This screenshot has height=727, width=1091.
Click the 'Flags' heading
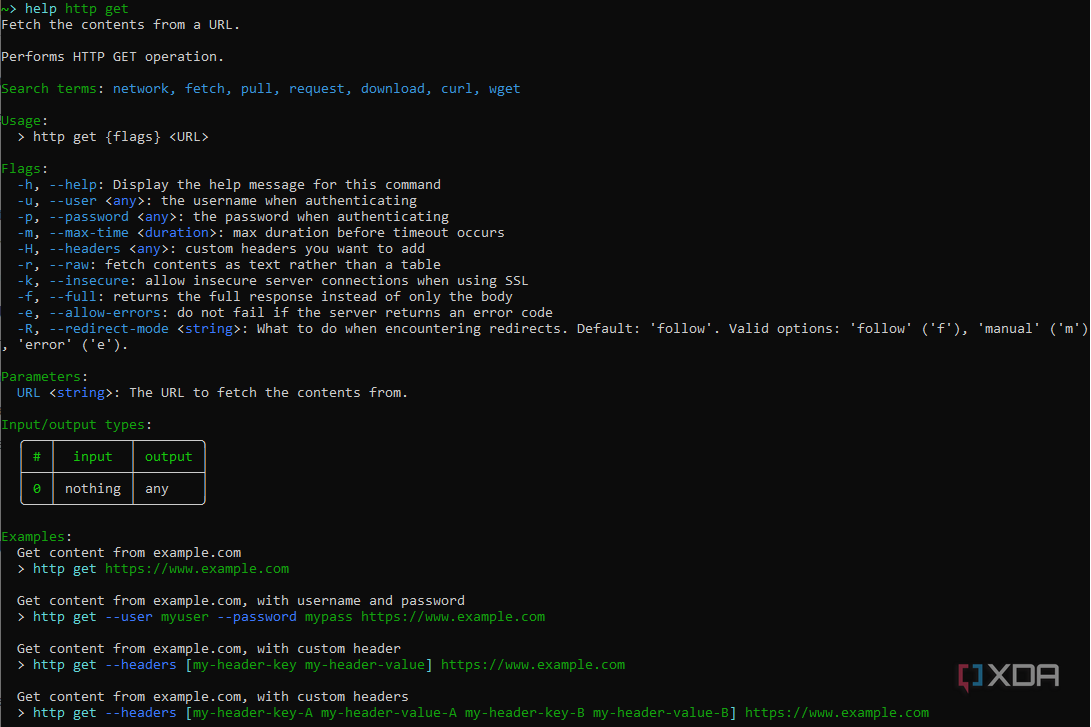tap(22, 168)
